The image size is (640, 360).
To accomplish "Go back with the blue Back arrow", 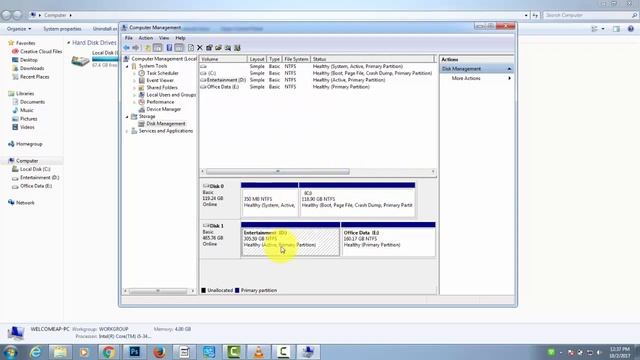I will (127, 48).
